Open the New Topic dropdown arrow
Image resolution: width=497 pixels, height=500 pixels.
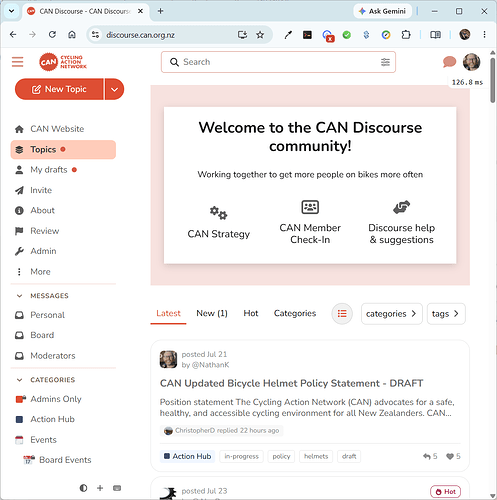point(114,89)
